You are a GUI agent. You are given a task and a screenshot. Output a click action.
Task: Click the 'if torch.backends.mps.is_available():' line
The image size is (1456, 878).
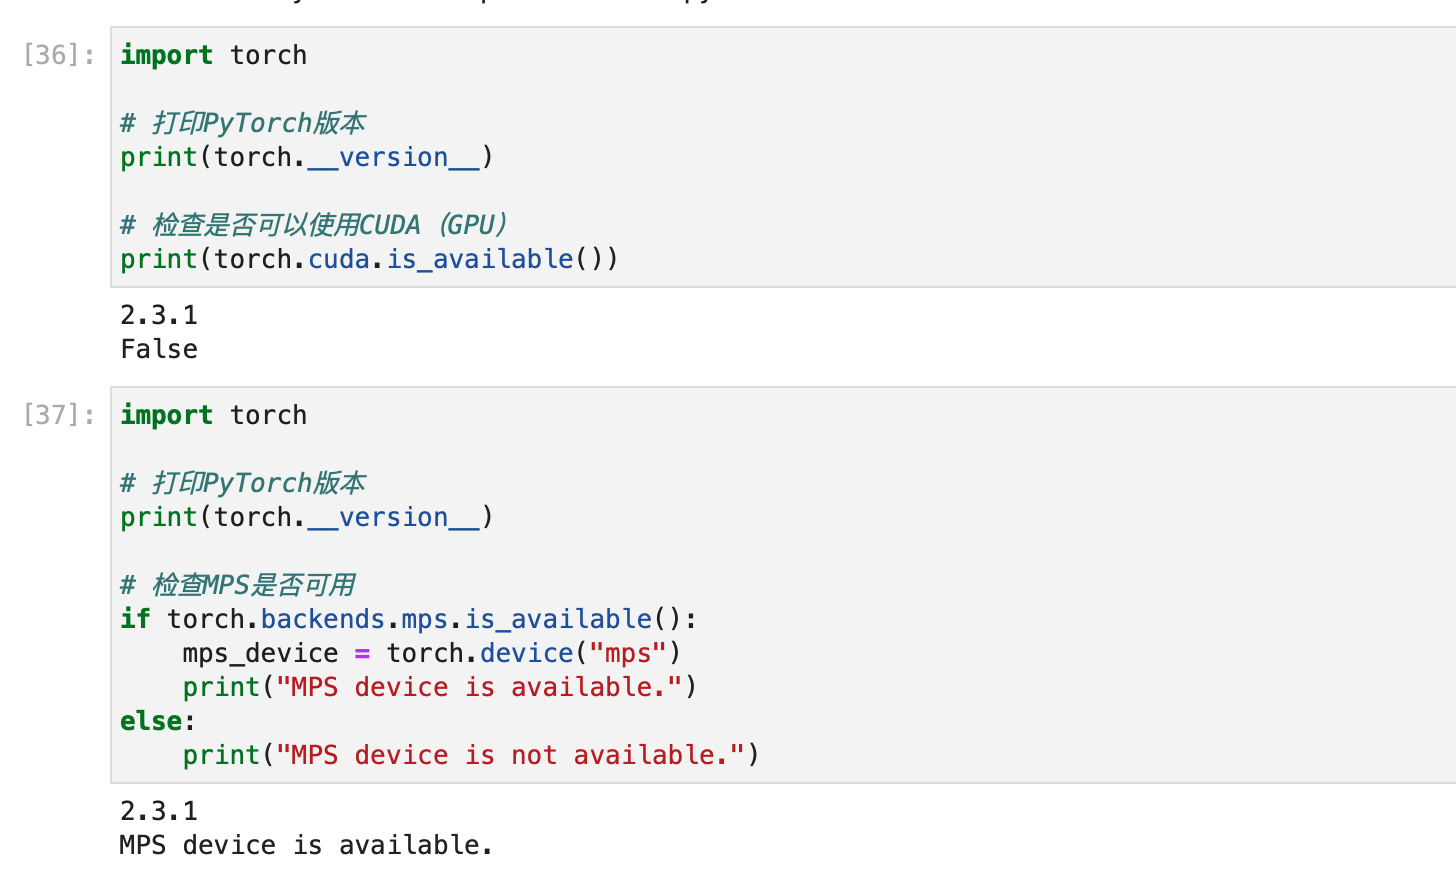(408, 619)
